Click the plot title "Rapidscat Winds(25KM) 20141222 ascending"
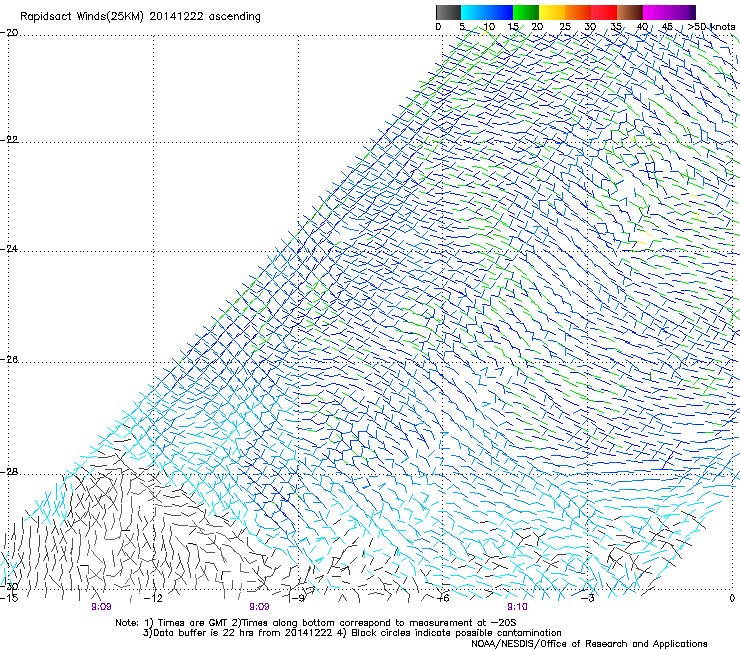 click(140, 17)
